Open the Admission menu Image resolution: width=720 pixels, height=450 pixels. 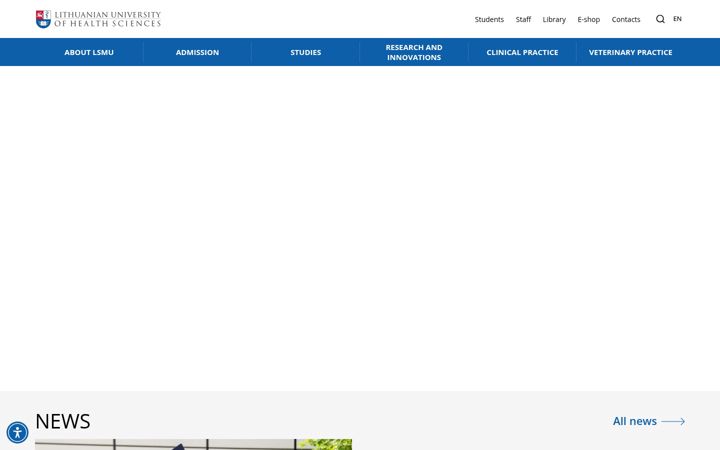(197, 52)
